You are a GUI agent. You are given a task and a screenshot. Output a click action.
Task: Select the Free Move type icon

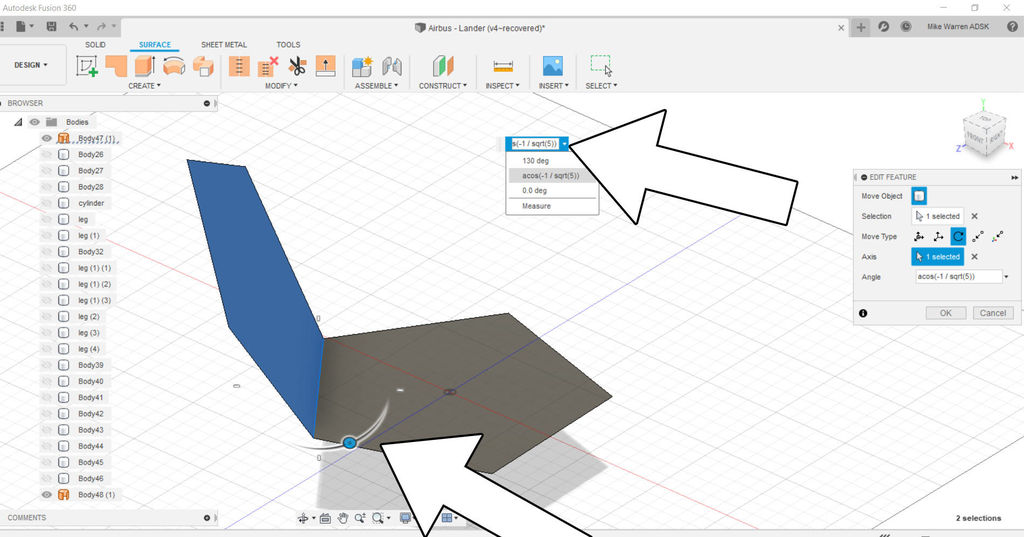919,236
